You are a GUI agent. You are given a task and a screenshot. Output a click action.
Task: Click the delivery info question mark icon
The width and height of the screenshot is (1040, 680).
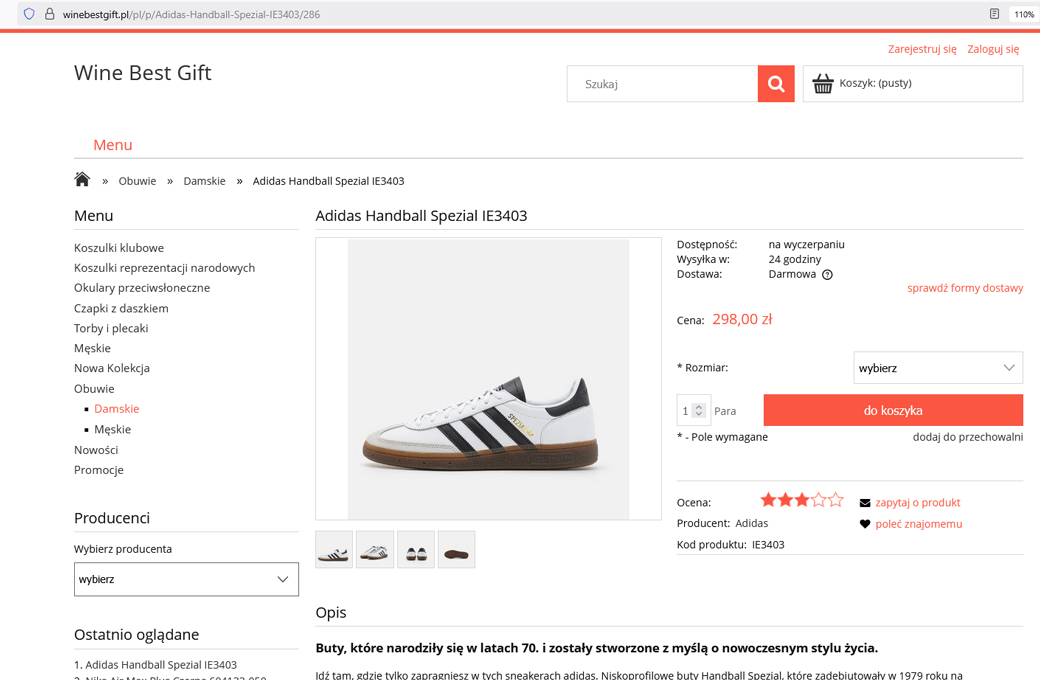pyautogui.click(x=827, y=275)
